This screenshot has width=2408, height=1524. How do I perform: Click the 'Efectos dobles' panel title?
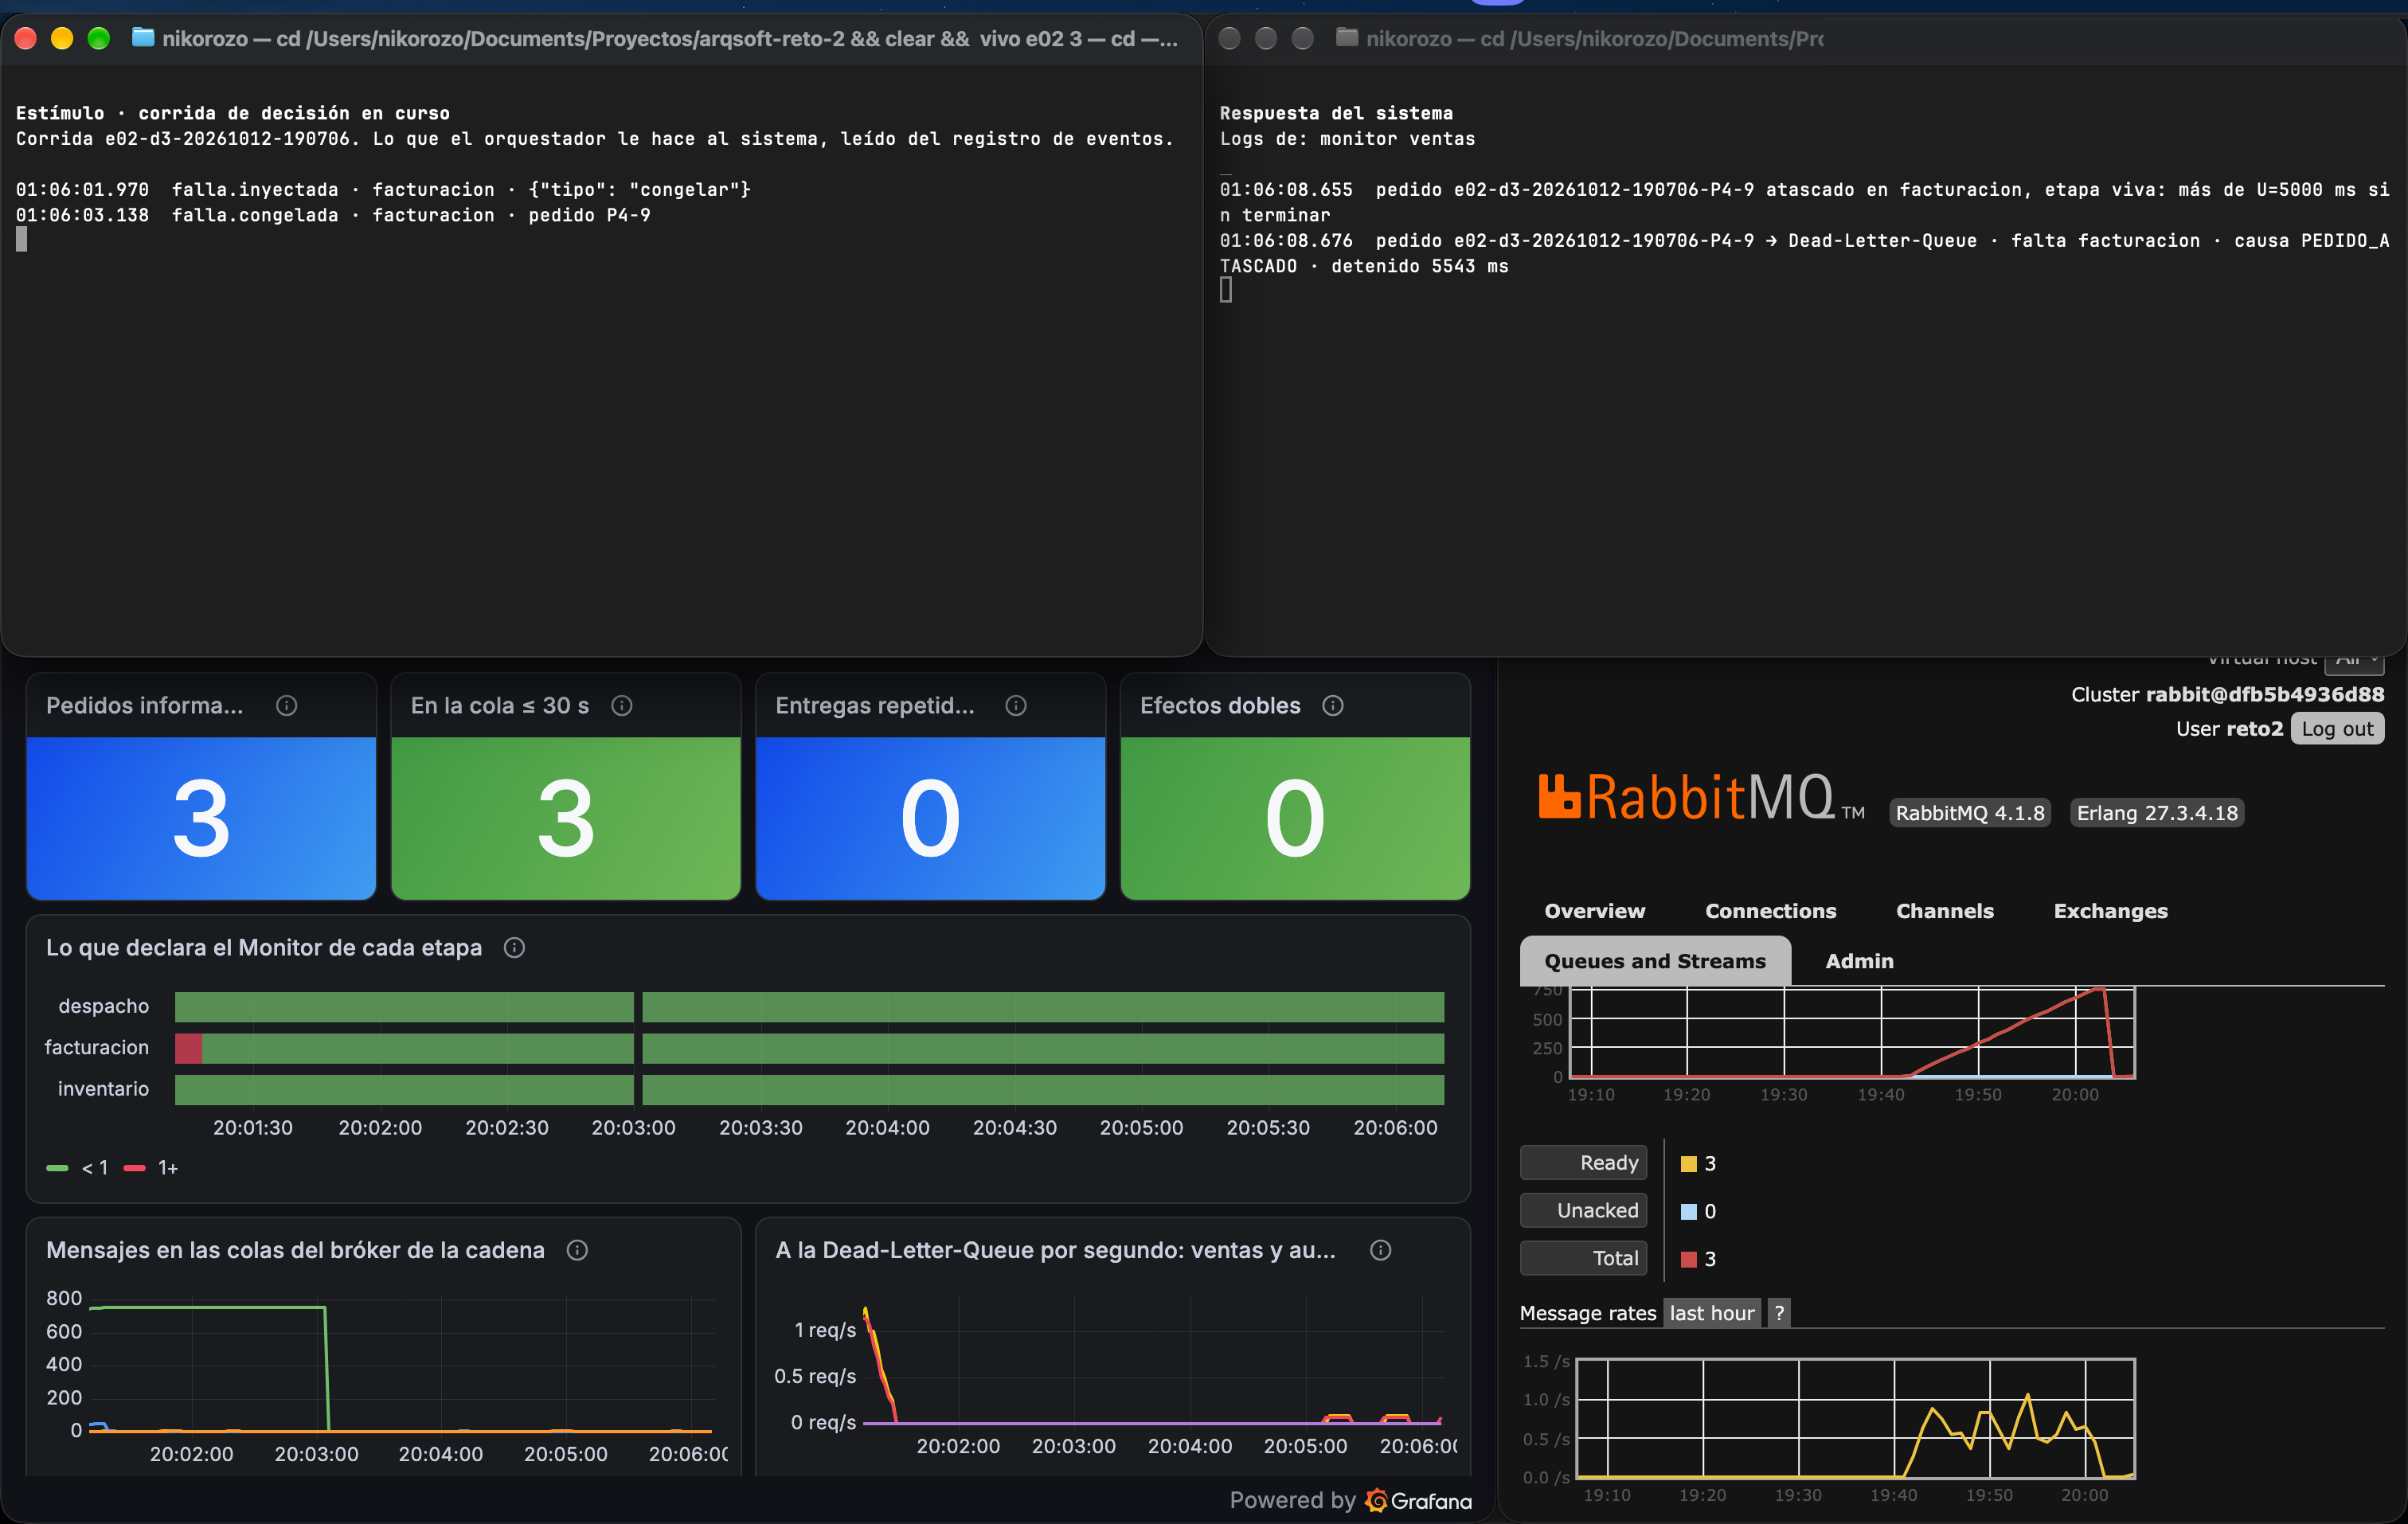tap(1220, 706)
